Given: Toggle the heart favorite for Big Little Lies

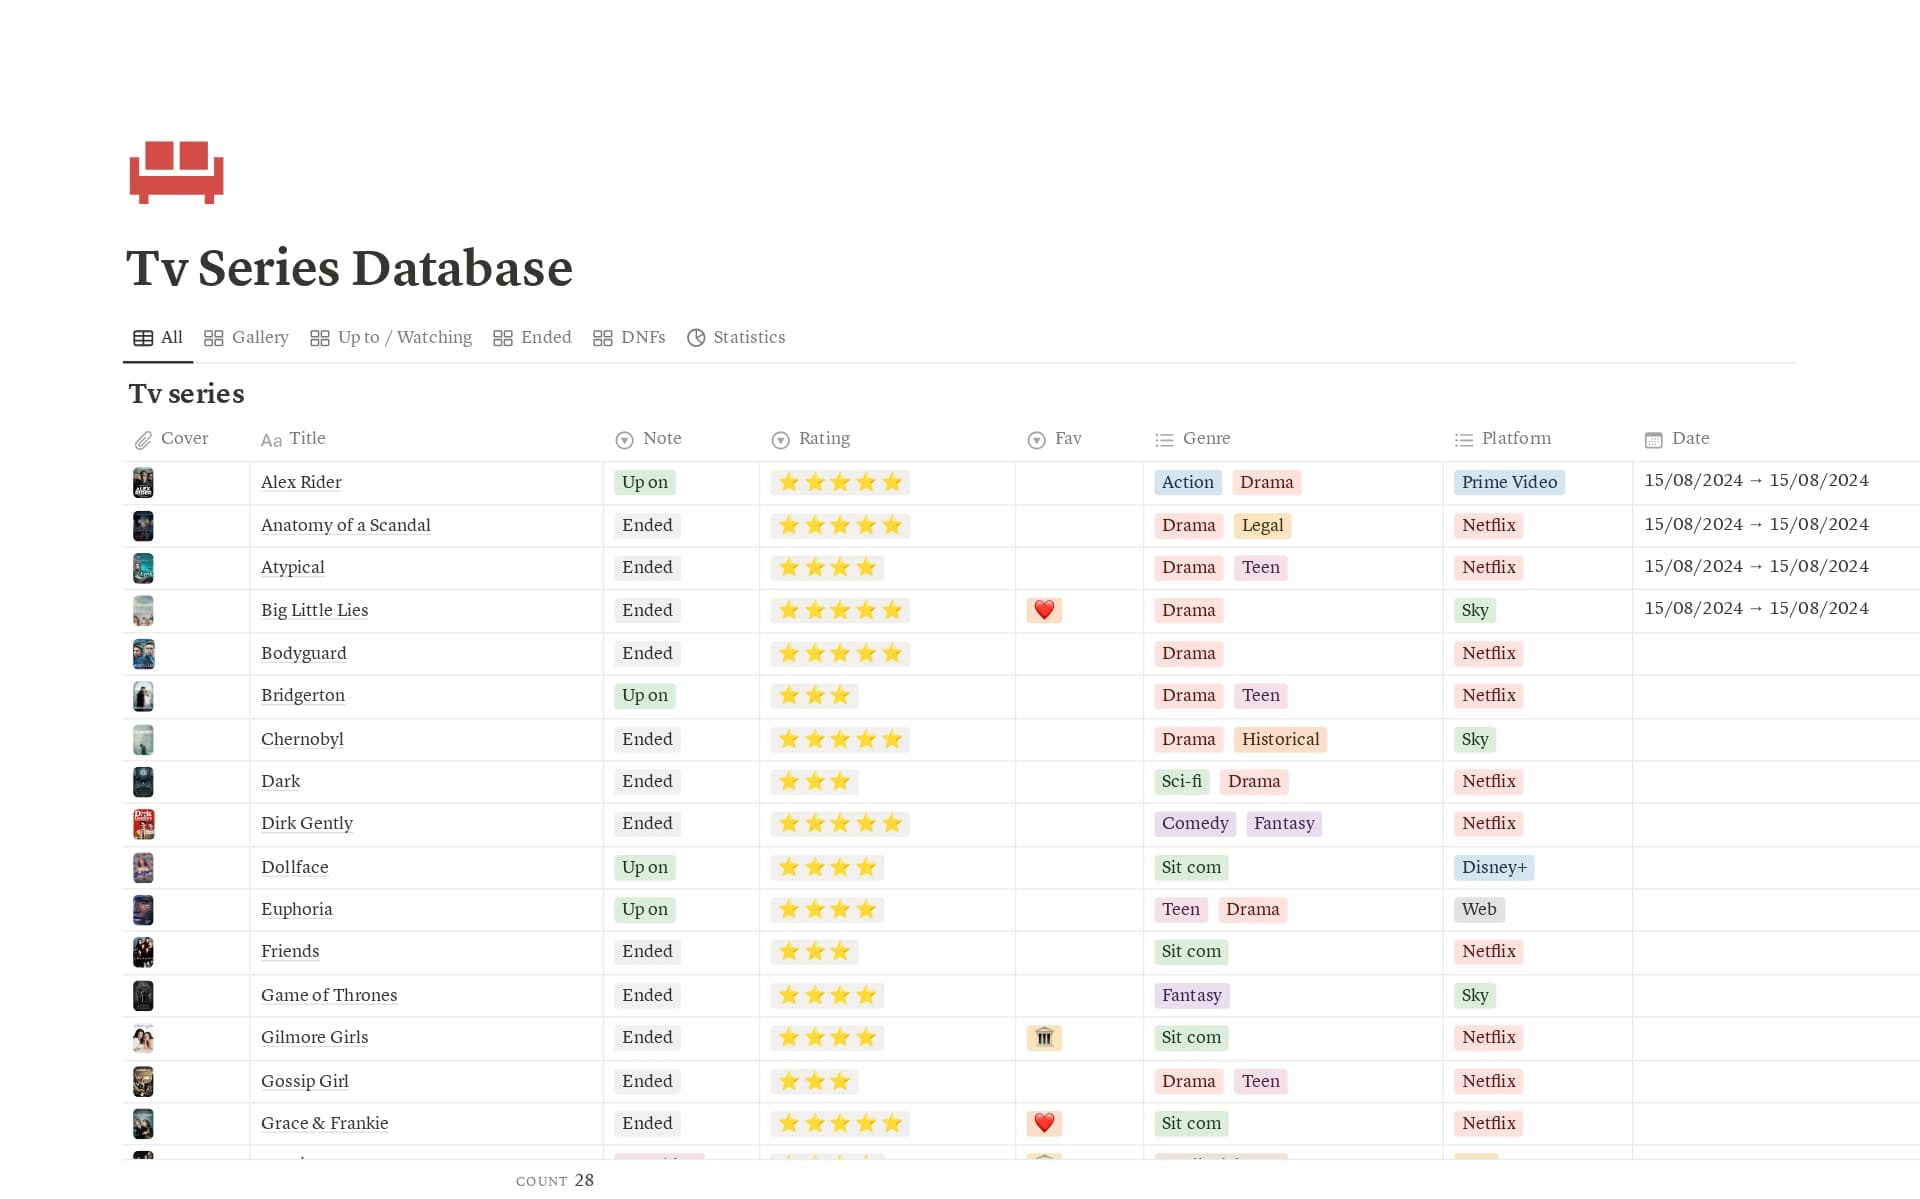Looking at the screenshot, I should coord(1044,610).
